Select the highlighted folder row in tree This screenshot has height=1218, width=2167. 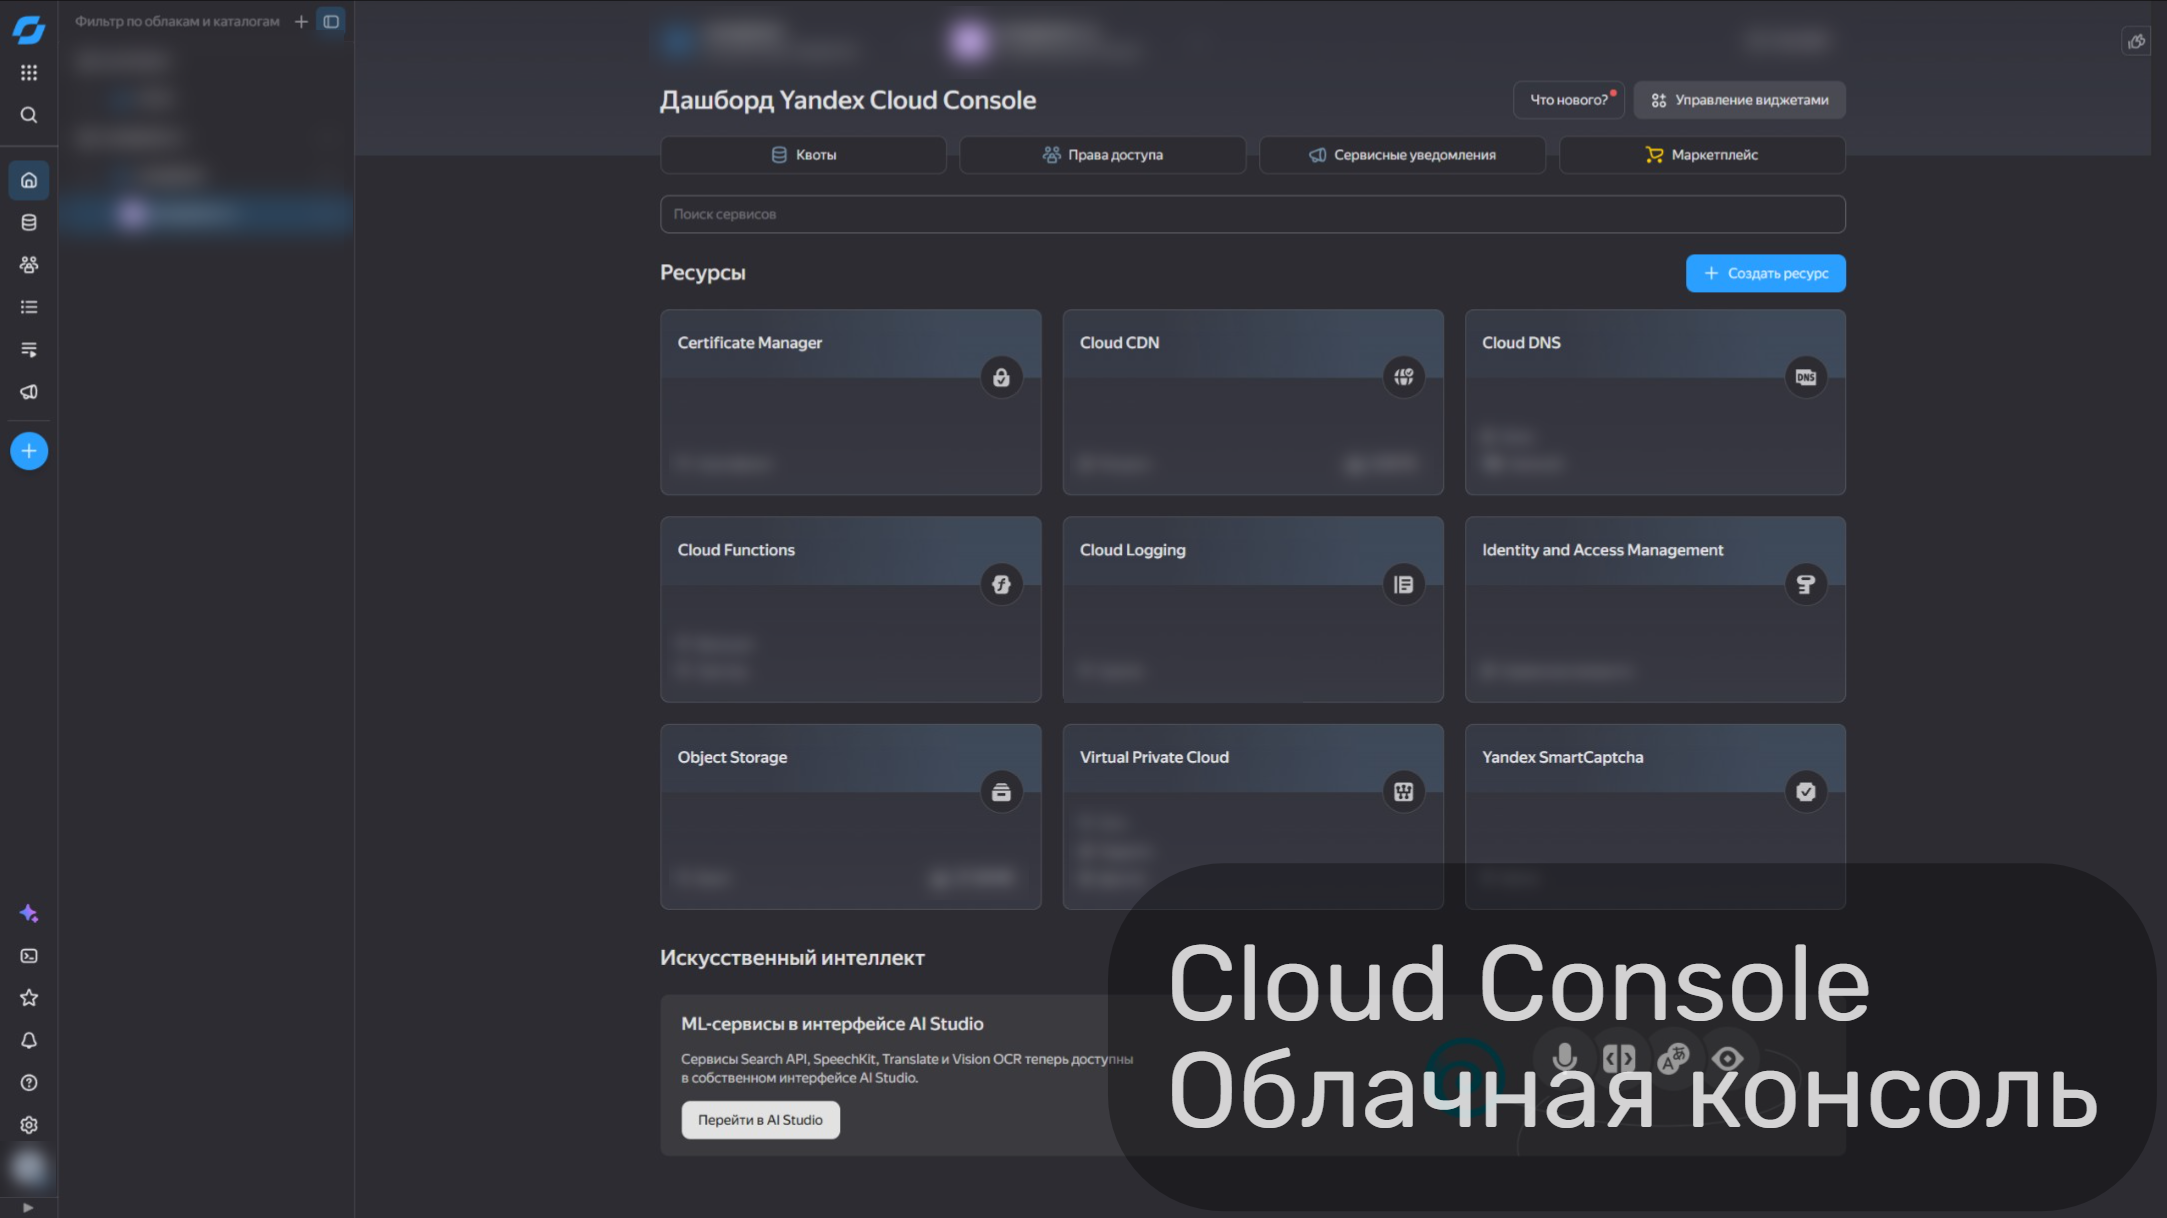coord(206,214)
